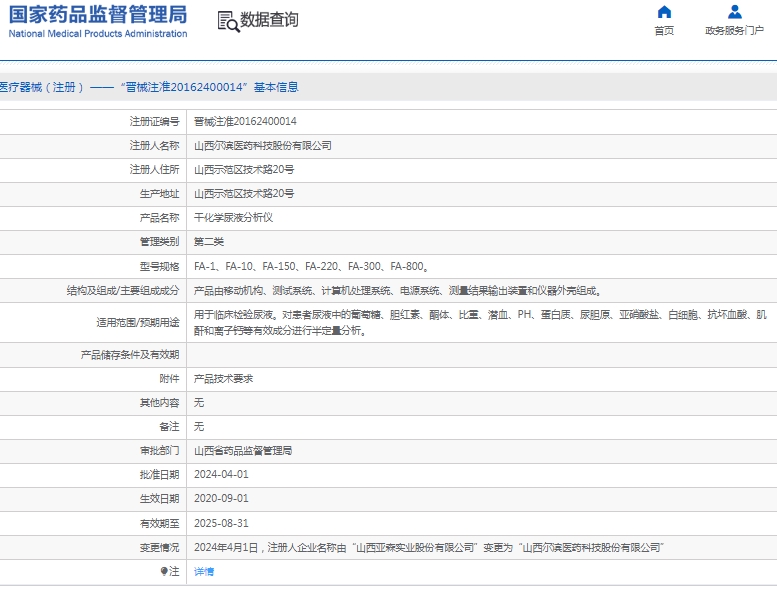Click the 政务服务门户 text label

pos(734,31)
